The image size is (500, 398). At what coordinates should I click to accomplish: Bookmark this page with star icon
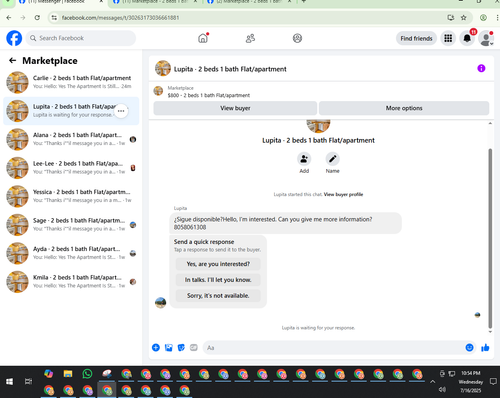pyautogui.click(x=464, y=18)
